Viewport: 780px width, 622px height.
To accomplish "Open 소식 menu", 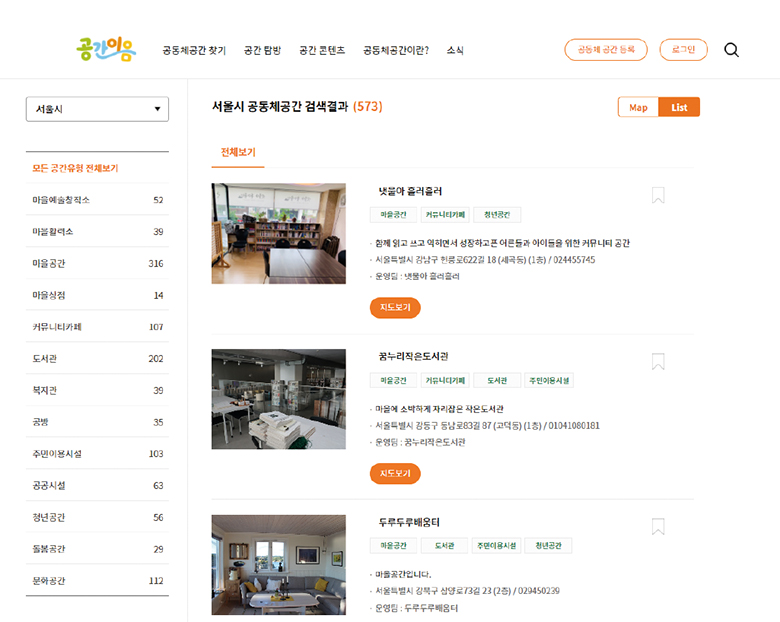I will pyautogui.click(x=455, y=50).
